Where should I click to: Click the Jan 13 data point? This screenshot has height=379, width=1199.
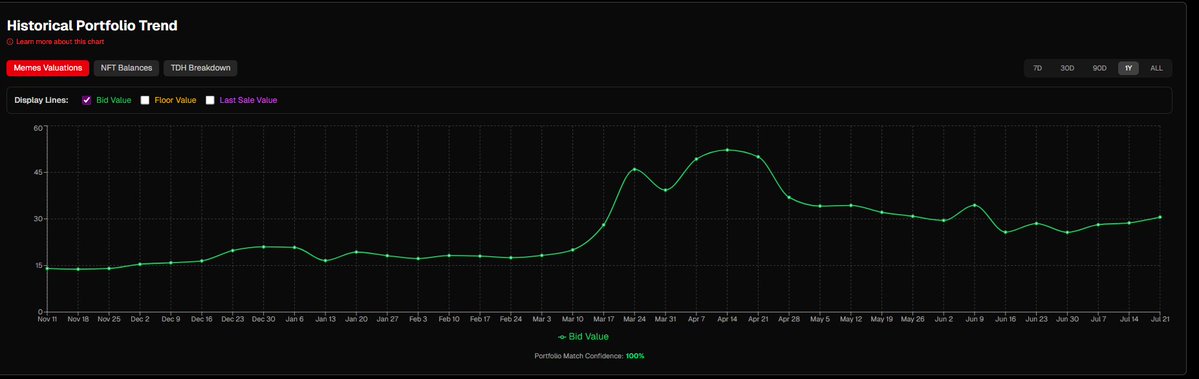click(x=326, y=261)
